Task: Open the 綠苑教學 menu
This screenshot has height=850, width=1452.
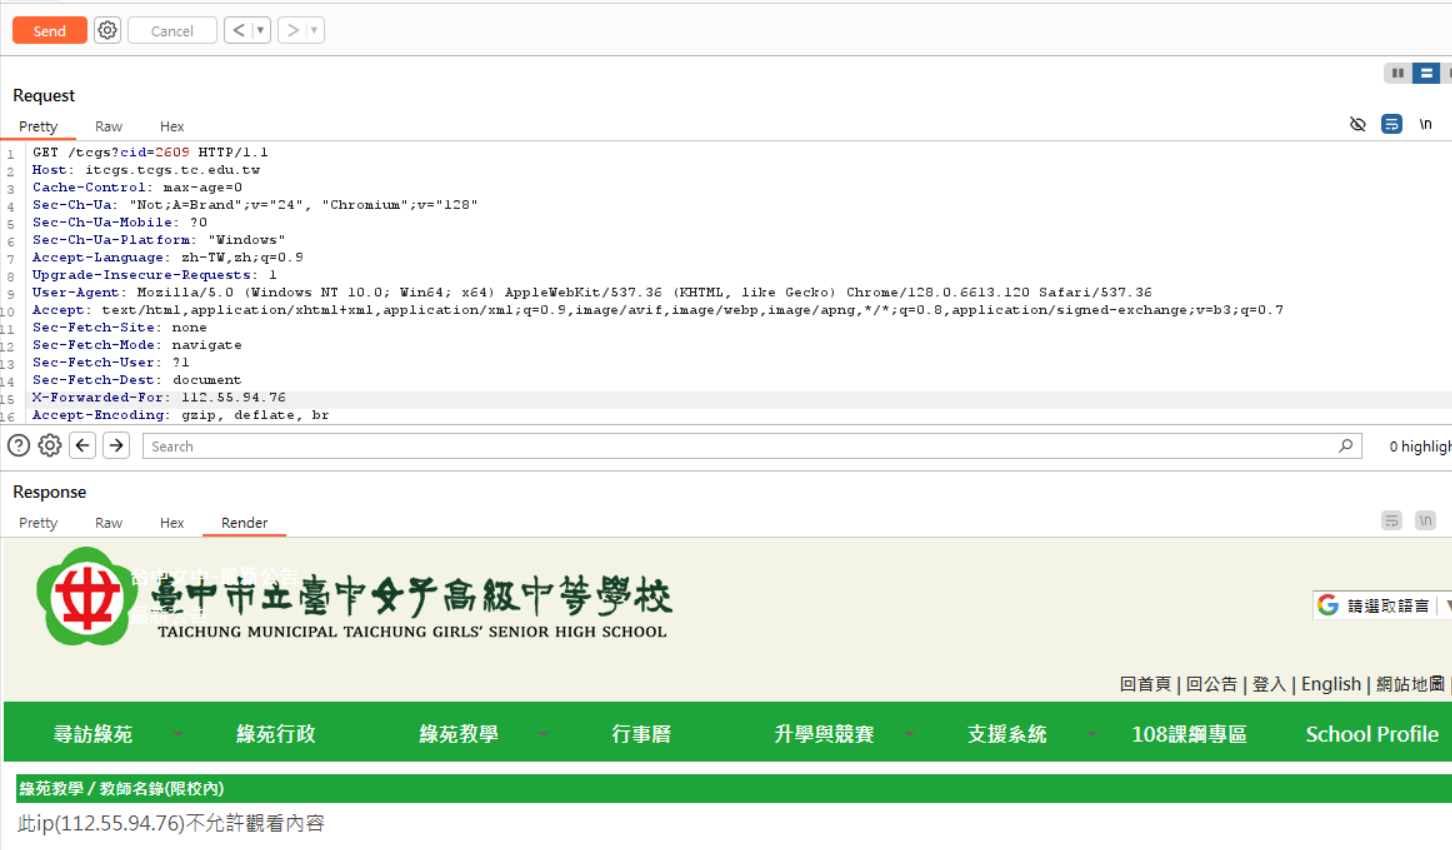Action: tap(459, 734)
